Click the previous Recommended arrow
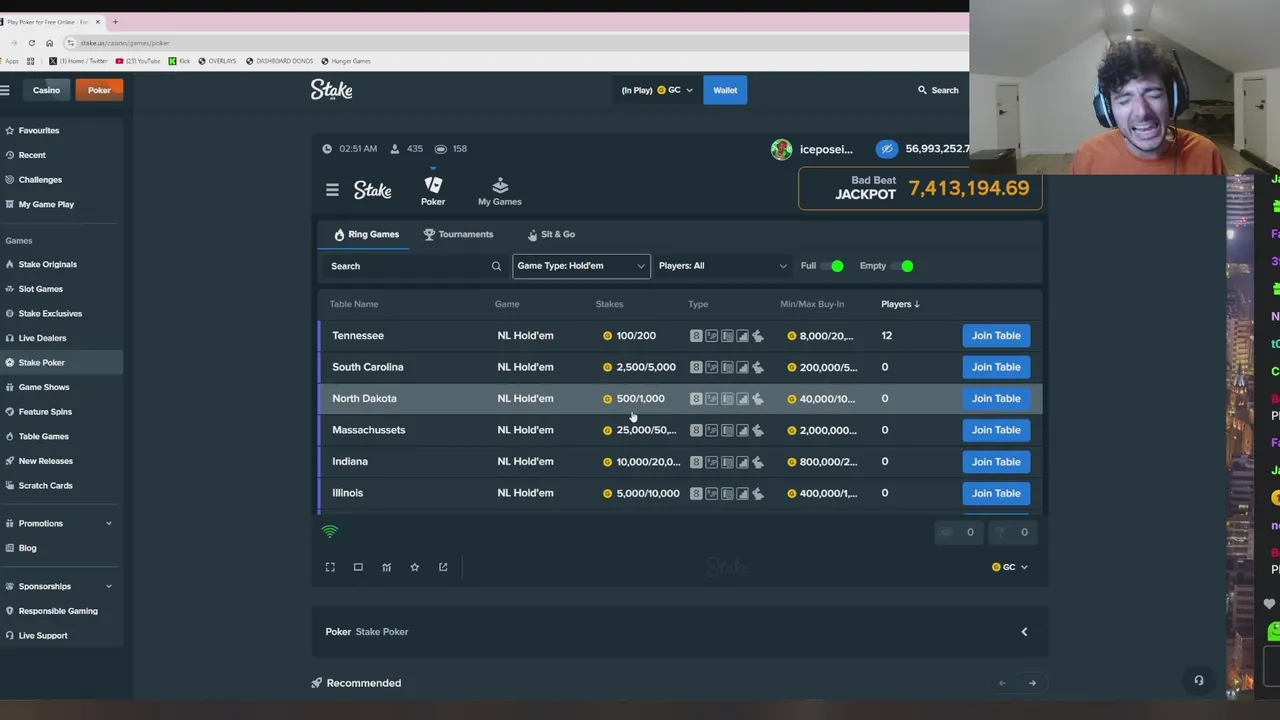This screenshot has height=720, width=1280. 1002,683
